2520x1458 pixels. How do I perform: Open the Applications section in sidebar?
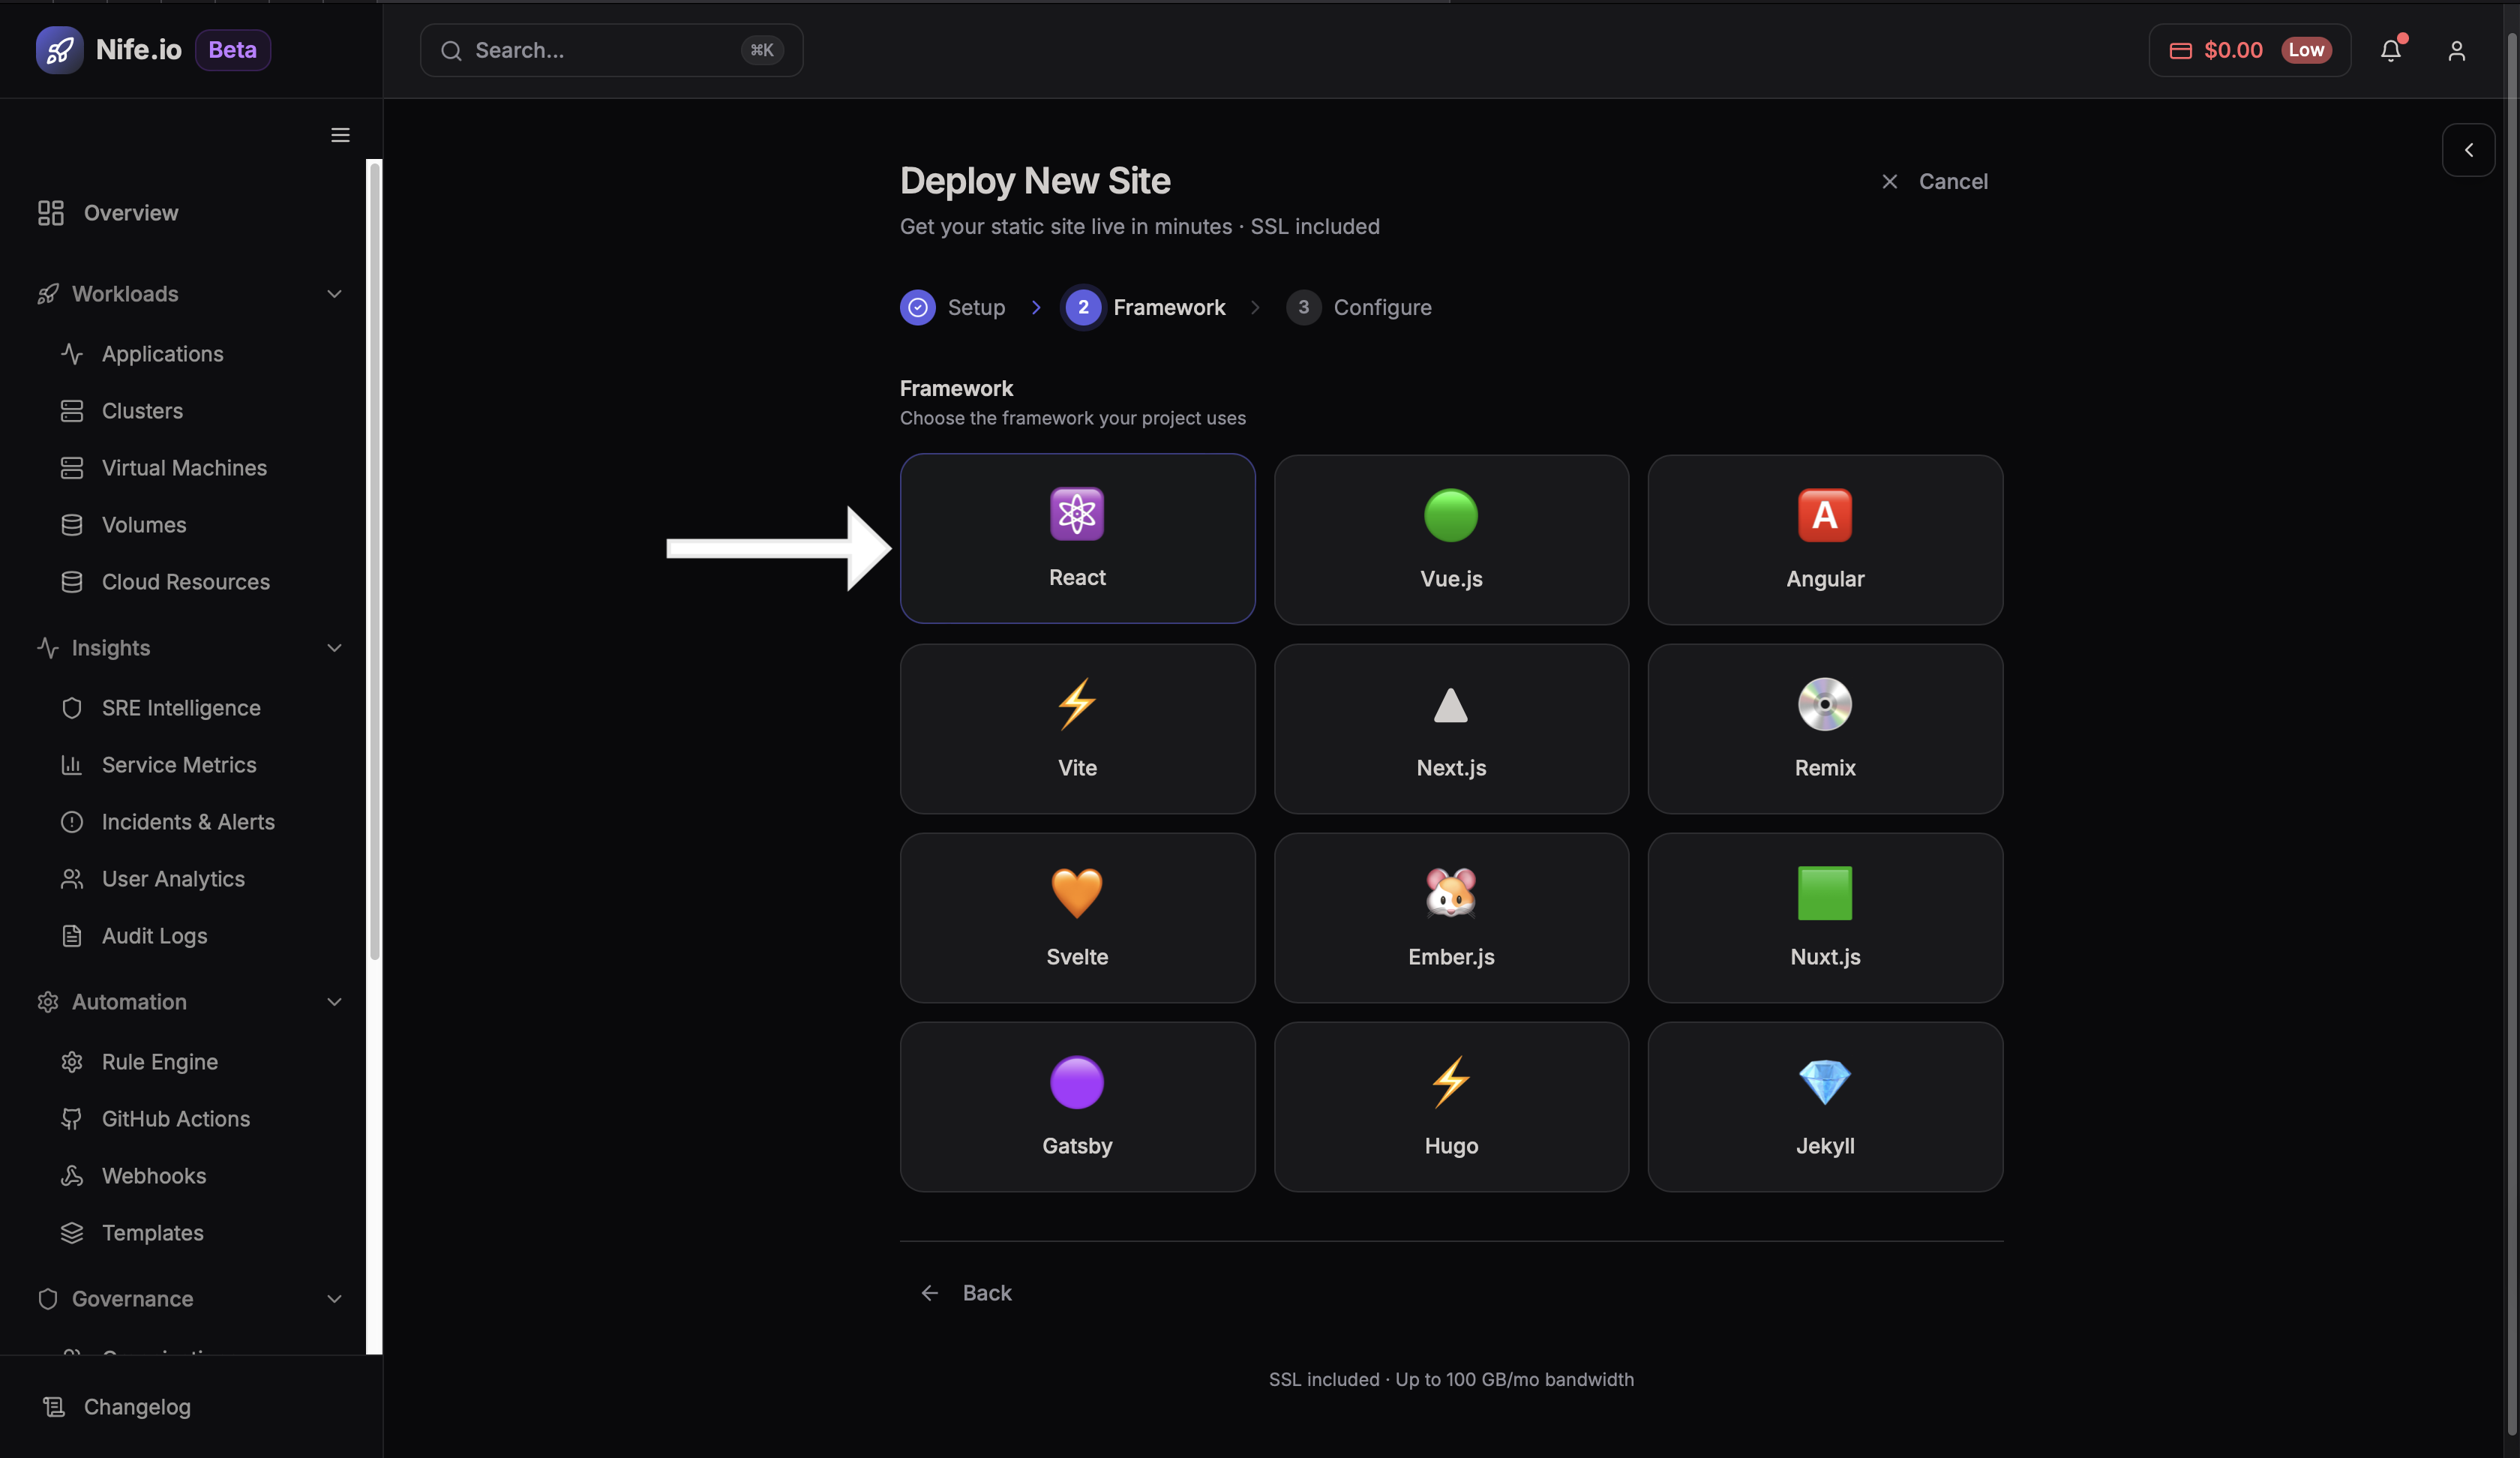tap(162, 354)
